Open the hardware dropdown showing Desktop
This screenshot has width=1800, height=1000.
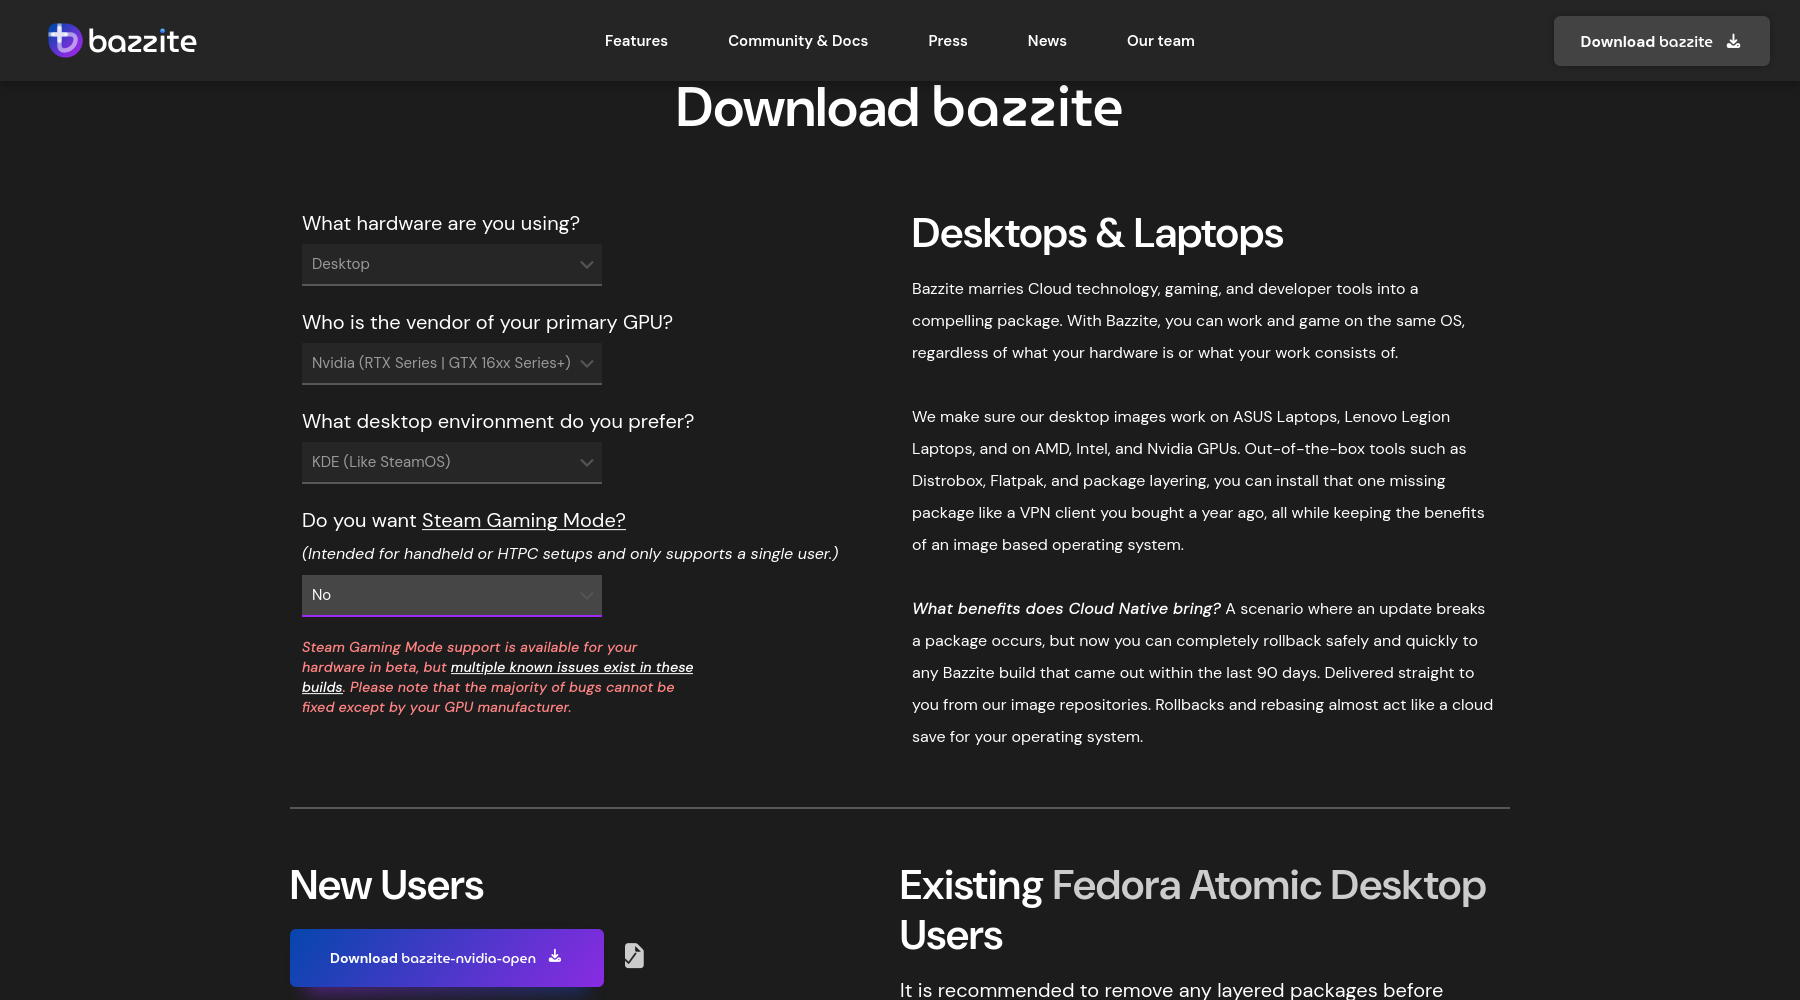452,264
